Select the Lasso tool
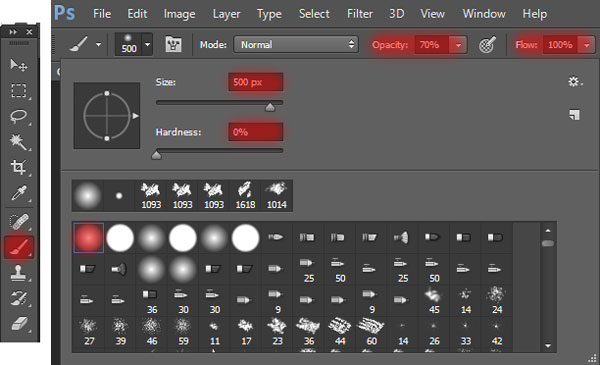The image size is (600, 365). point(18,116)
